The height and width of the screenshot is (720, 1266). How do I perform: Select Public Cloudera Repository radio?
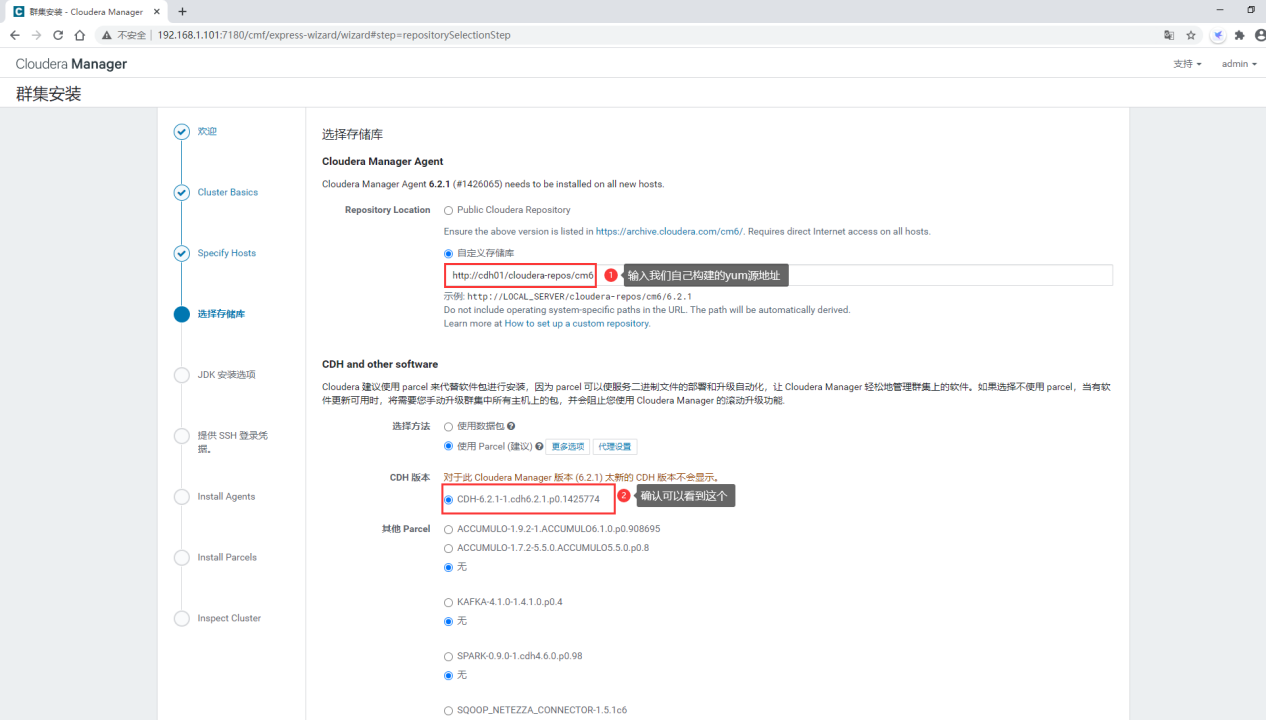pos(448,210)
